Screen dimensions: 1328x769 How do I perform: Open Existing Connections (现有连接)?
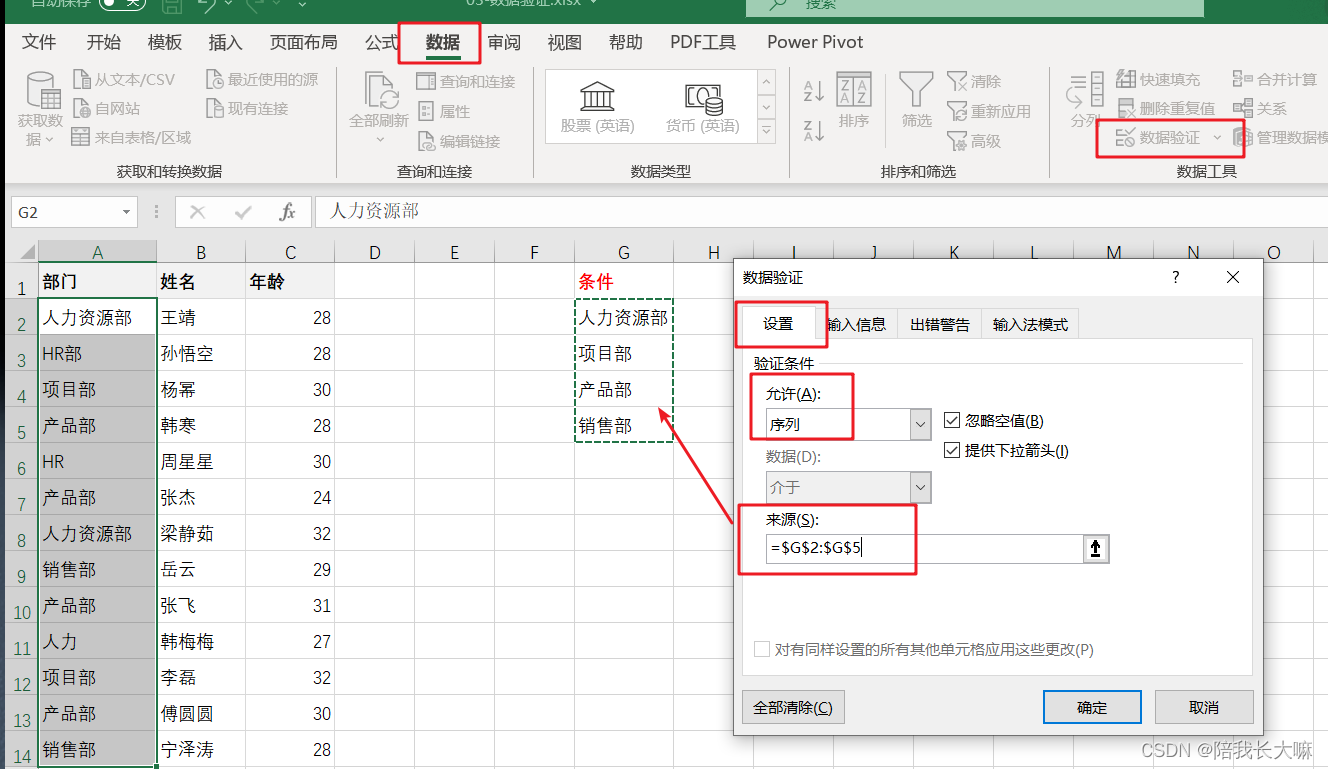coord(247,108)
